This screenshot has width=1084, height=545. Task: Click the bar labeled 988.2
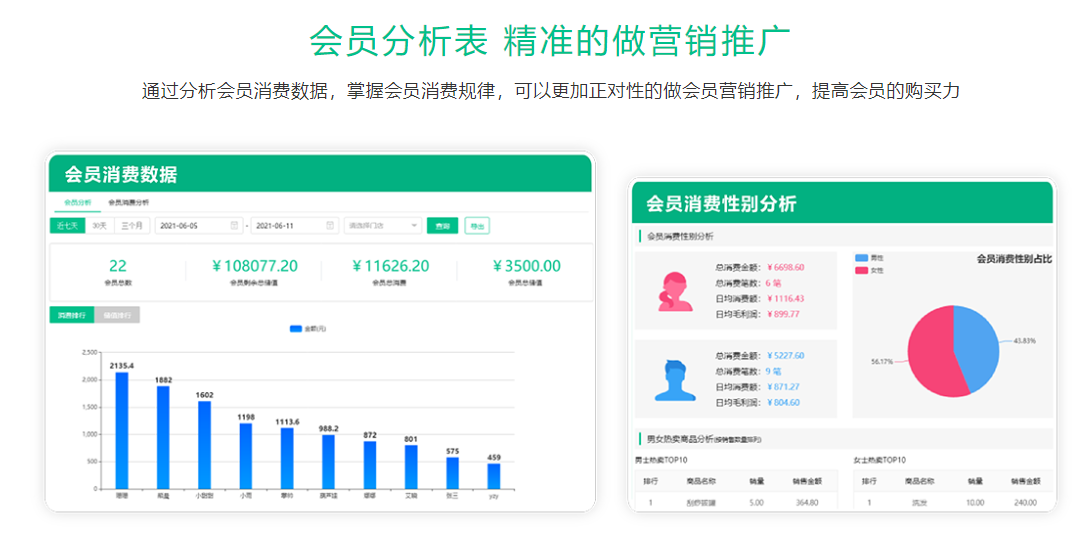click(x=328, y=462)
